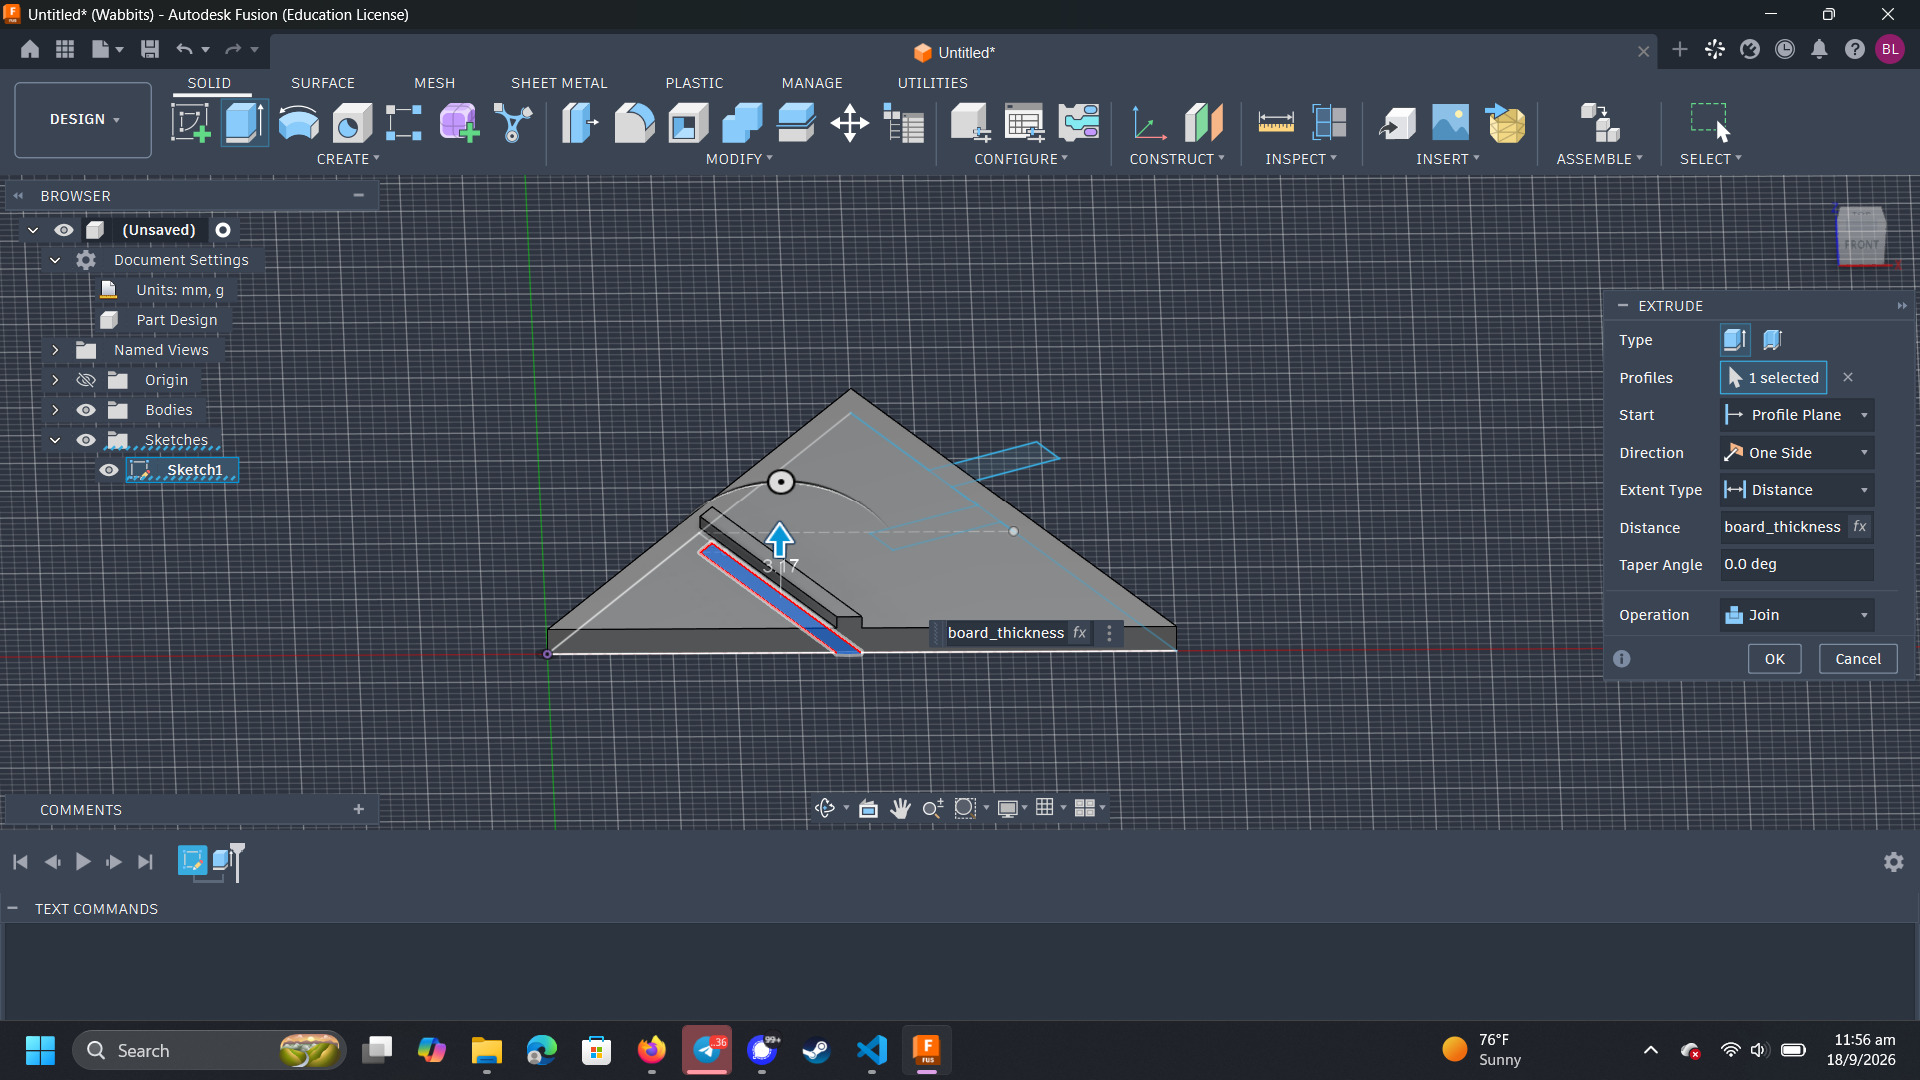Open the UTILITIES tab

tap(933, 83)
